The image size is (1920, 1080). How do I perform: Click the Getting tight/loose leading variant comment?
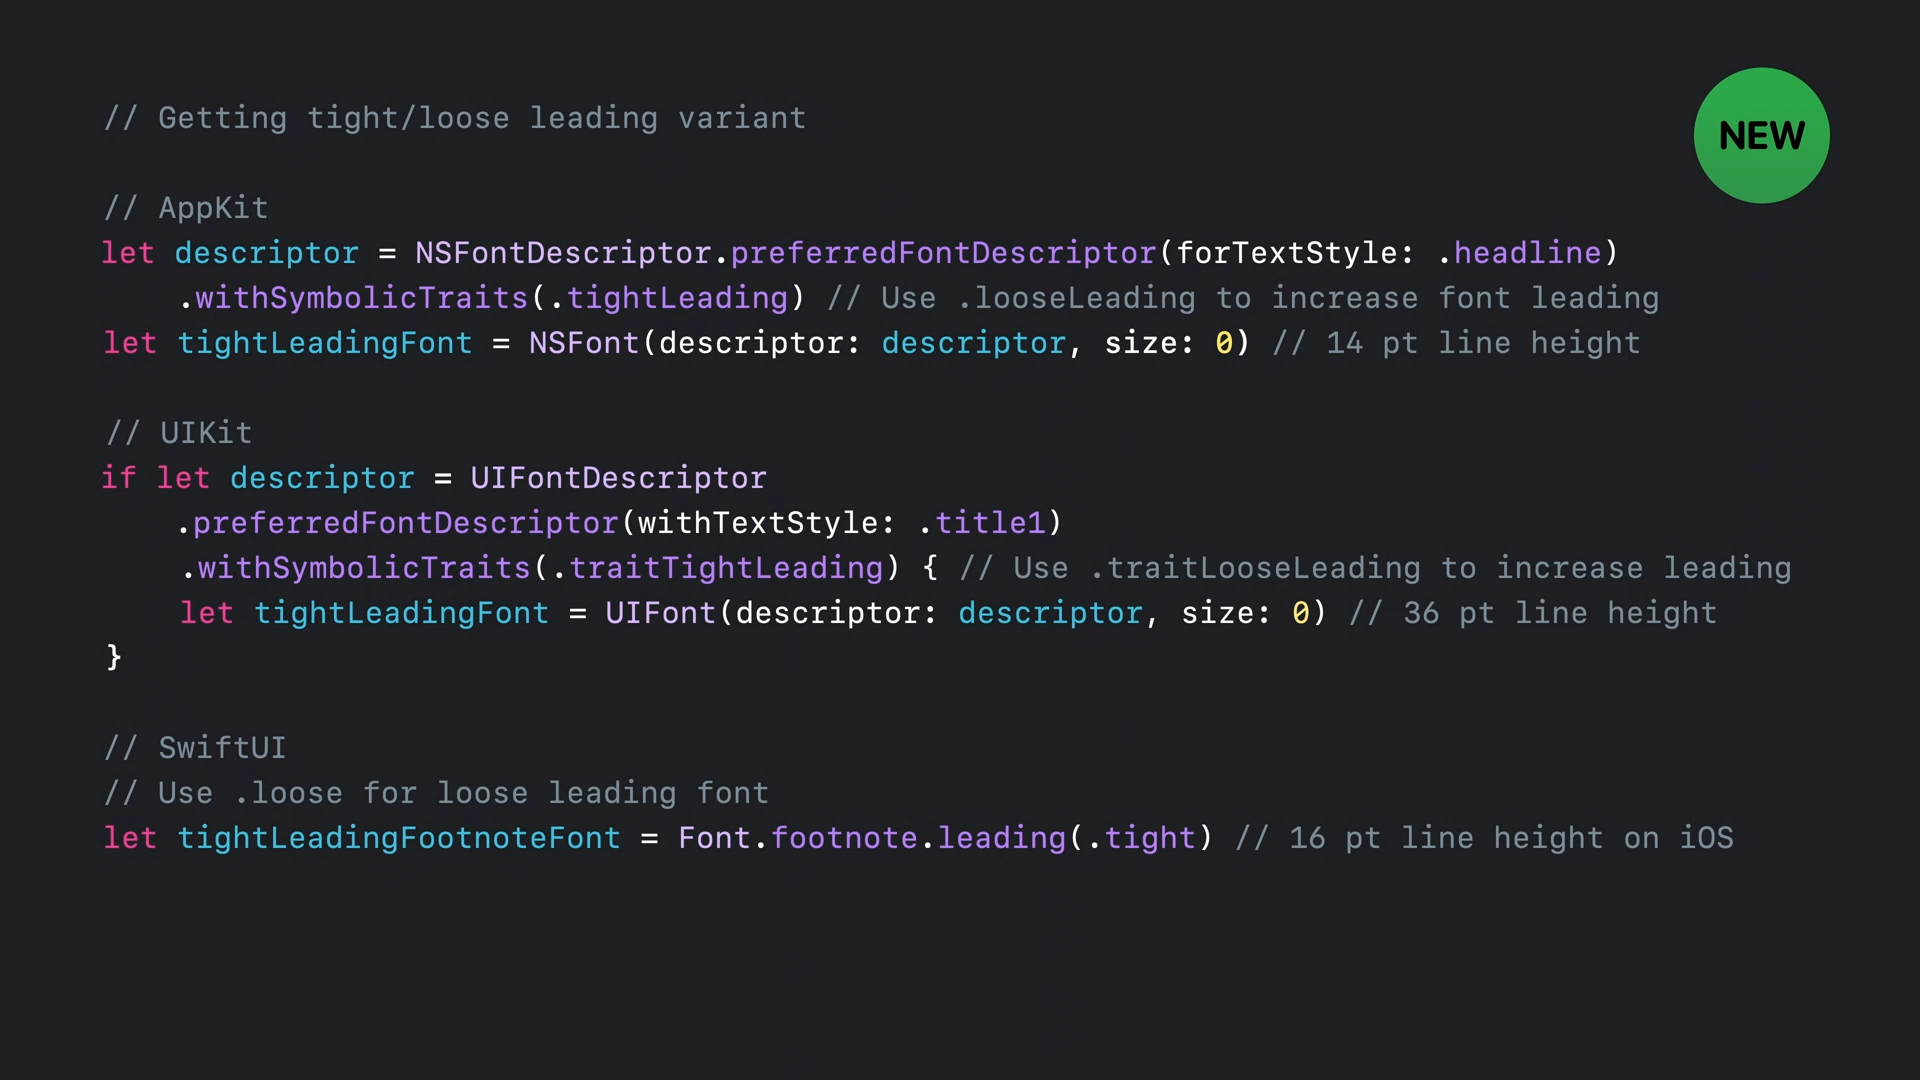(455, 118)
